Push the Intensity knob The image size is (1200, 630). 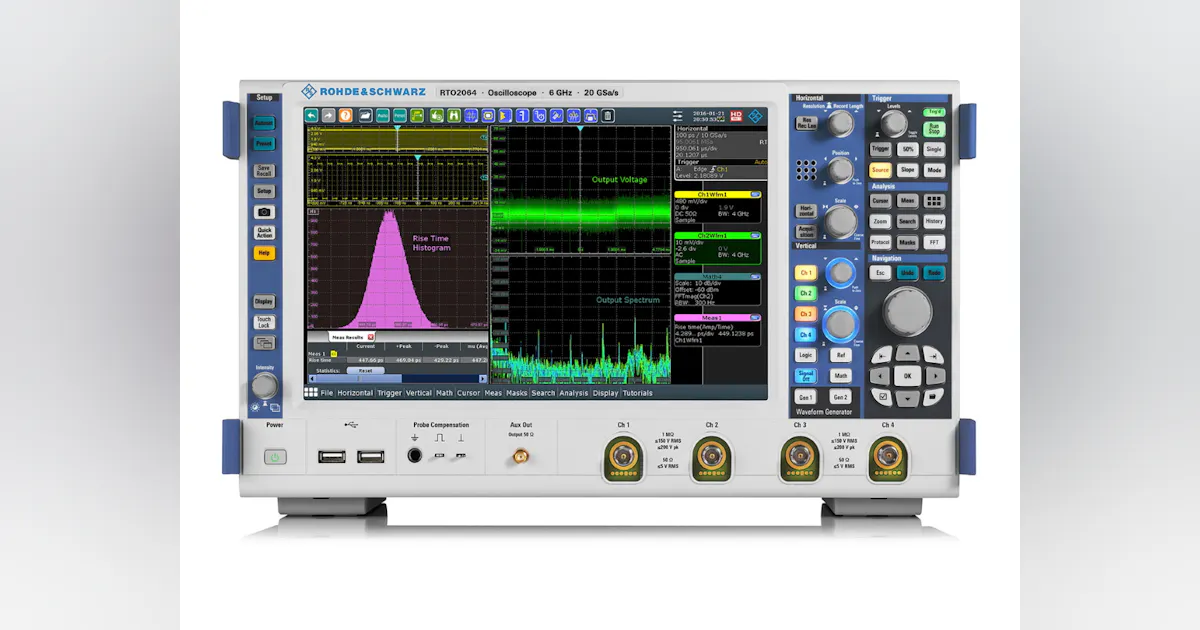point(264,388)
